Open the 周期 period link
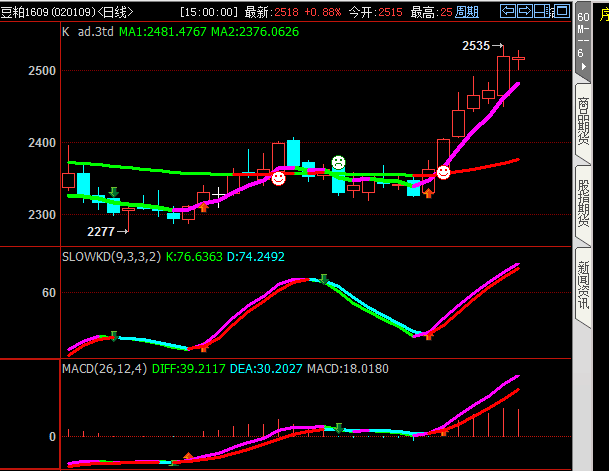This screenshot has width=609, height=471. click(x=466, y=12)
